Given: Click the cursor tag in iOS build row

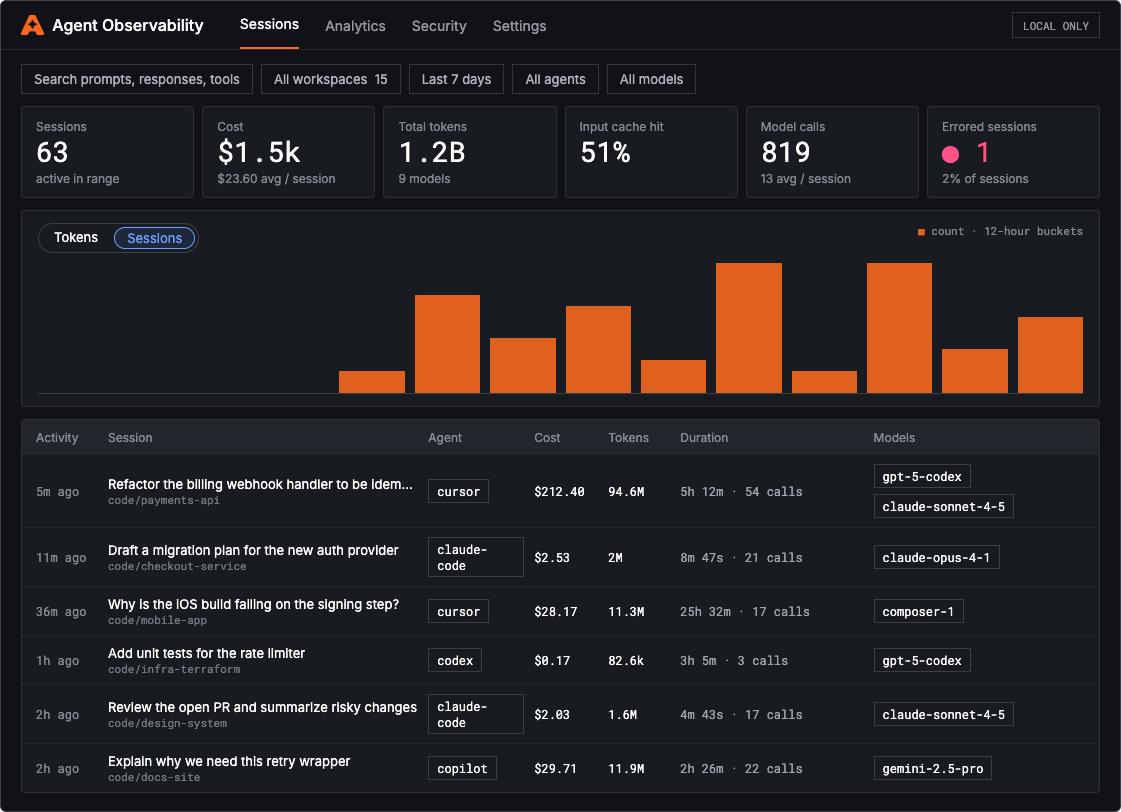Looking at the screenshot, I should pos(458,611).
